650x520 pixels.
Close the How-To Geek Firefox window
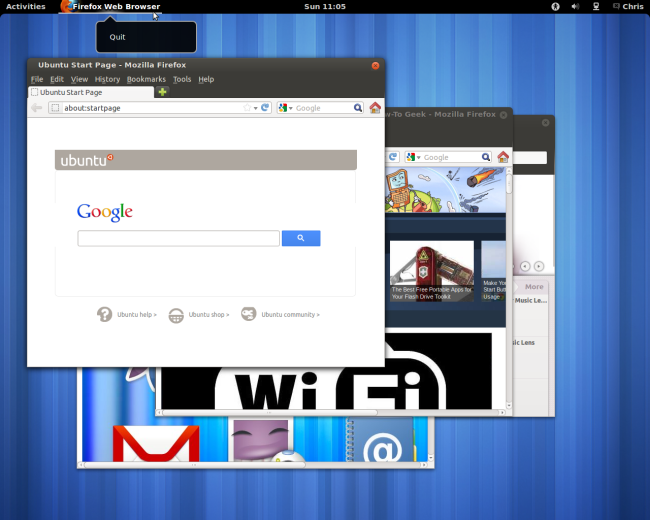pyautogui.click(x=503, y=115)
